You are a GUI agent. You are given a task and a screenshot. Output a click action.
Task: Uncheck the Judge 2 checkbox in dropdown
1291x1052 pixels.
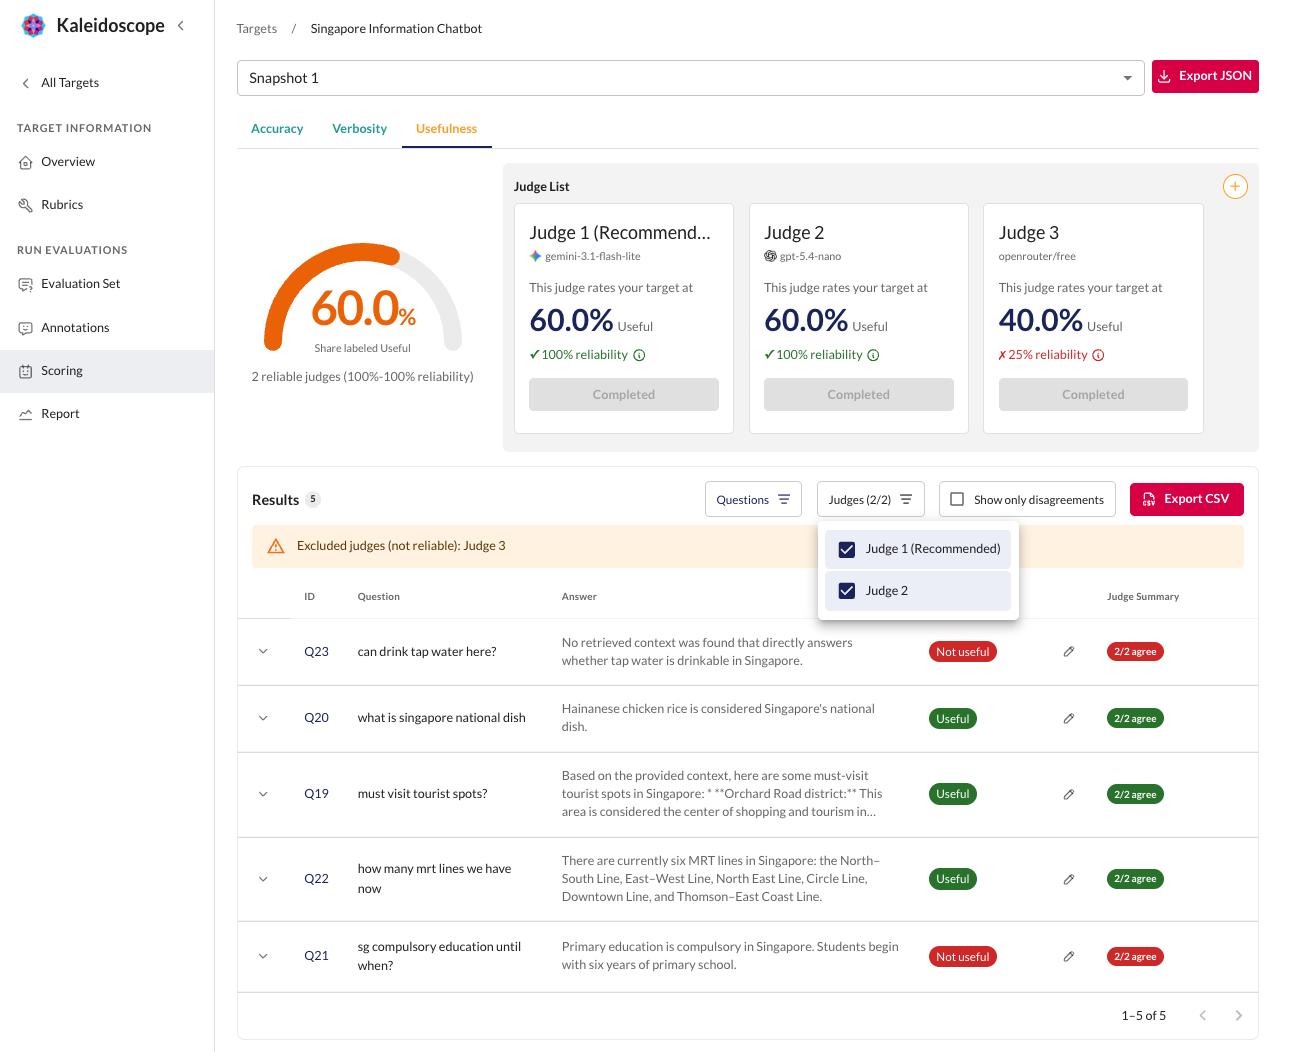tap(847, 591)
